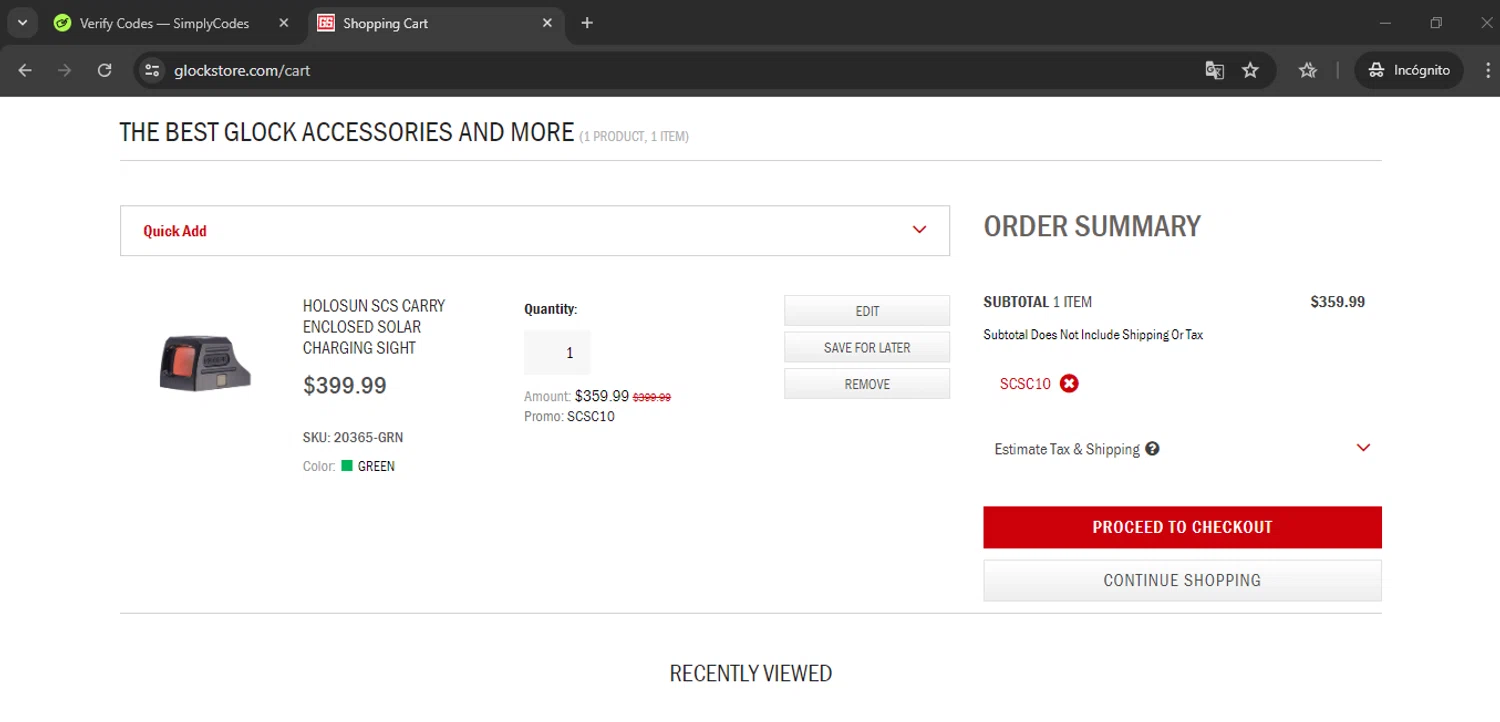The image size is (1500, 722).
Task: Expand Estimate Tax & Shipping
Action: coord(1362,448)
